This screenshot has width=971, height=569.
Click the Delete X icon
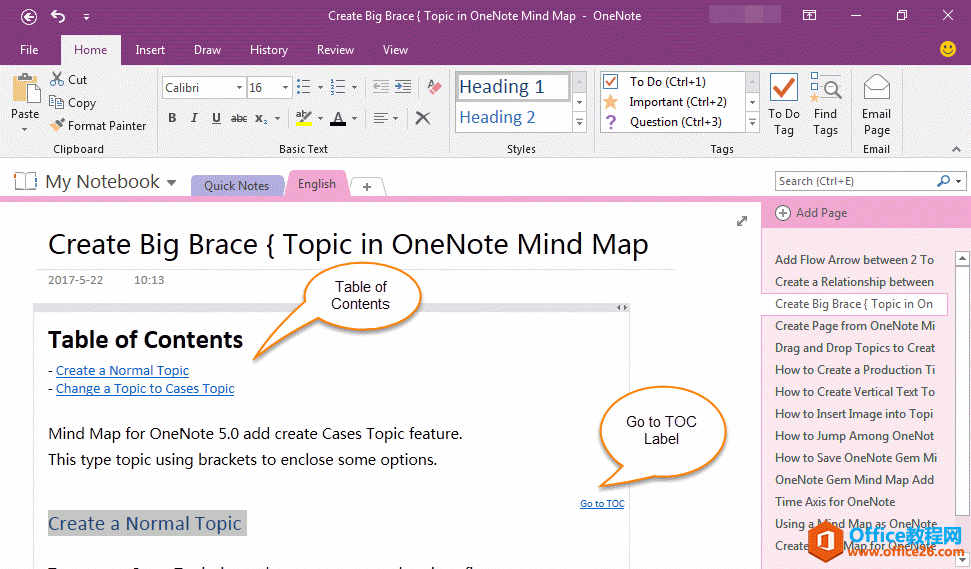point(422,118)
